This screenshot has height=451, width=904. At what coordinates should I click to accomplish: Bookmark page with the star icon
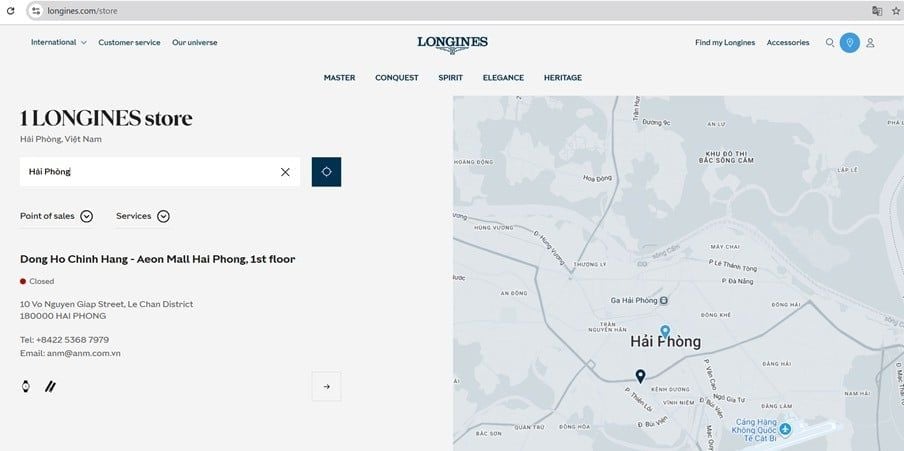click(895, 11)
